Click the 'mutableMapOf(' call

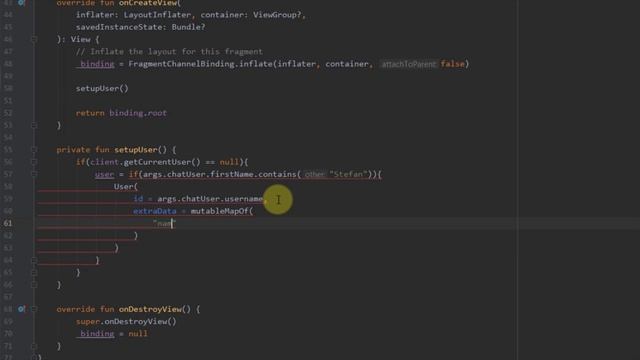[x=222, y=211]
